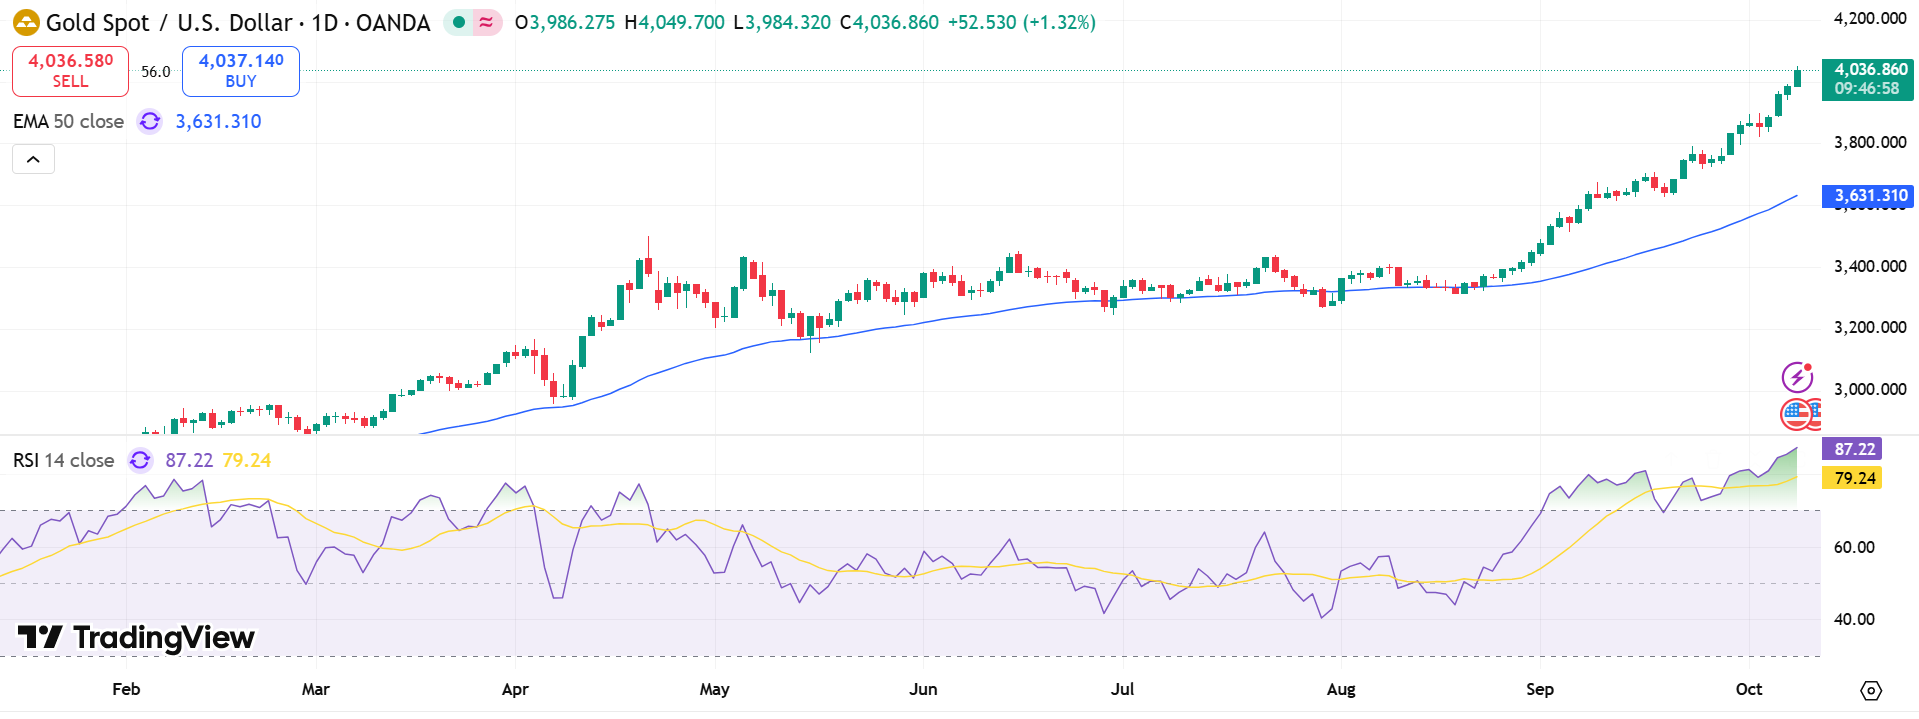Image resolution: width=1919 pixels, height=719 pixels.
Task: Click the 4,200.000 price axis label
Action: pos(1869,18)
